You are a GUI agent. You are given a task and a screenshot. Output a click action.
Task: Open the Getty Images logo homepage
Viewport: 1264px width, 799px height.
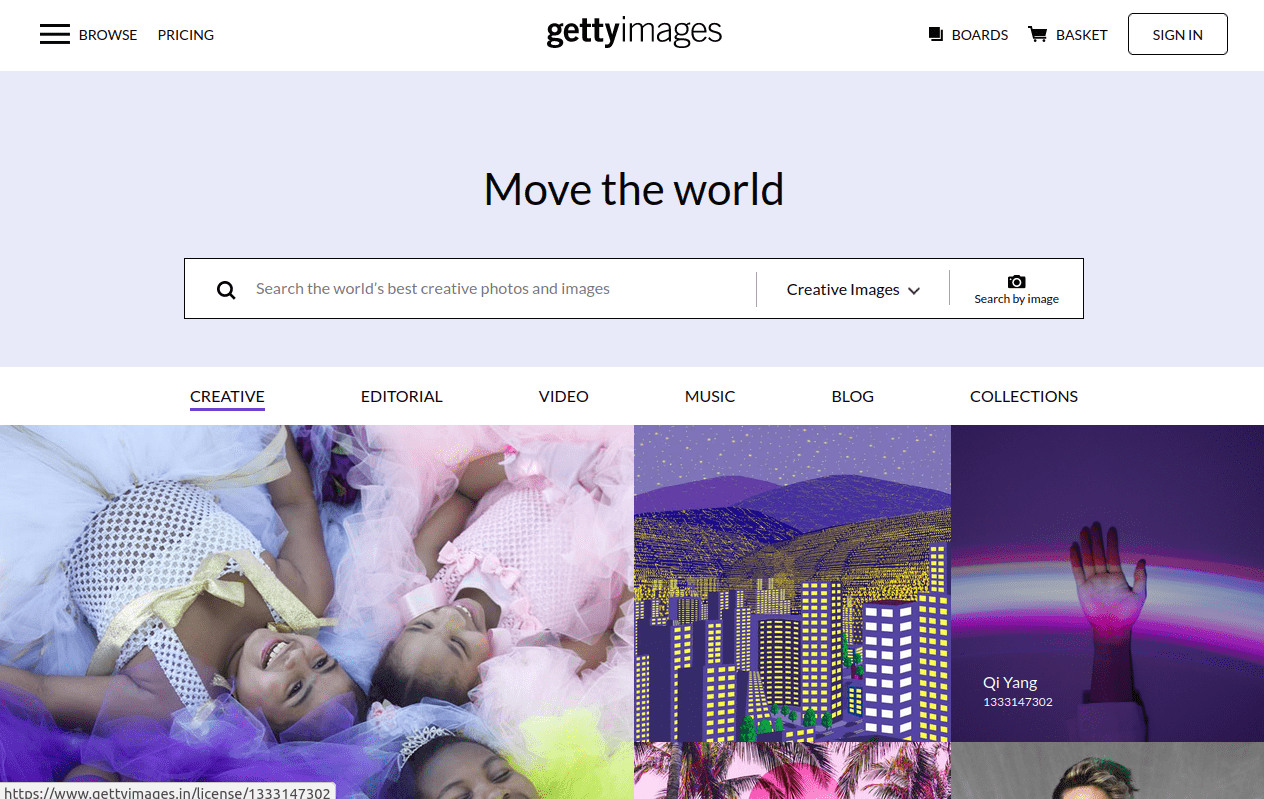pos(634,33)
